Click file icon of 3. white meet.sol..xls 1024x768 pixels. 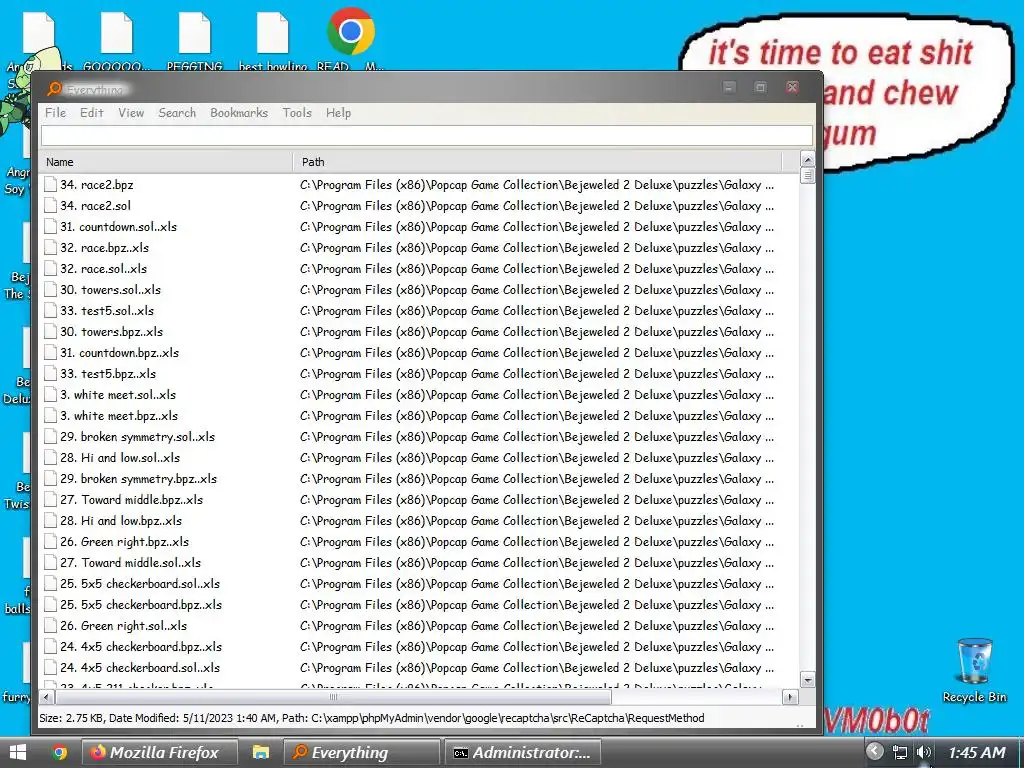[x=50, y=394]
